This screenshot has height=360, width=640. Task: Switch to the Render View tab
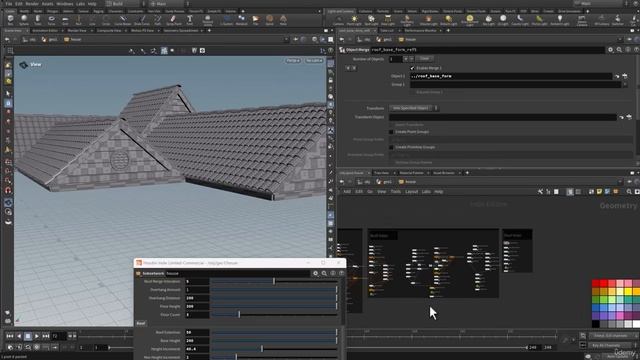click(77, 31)
